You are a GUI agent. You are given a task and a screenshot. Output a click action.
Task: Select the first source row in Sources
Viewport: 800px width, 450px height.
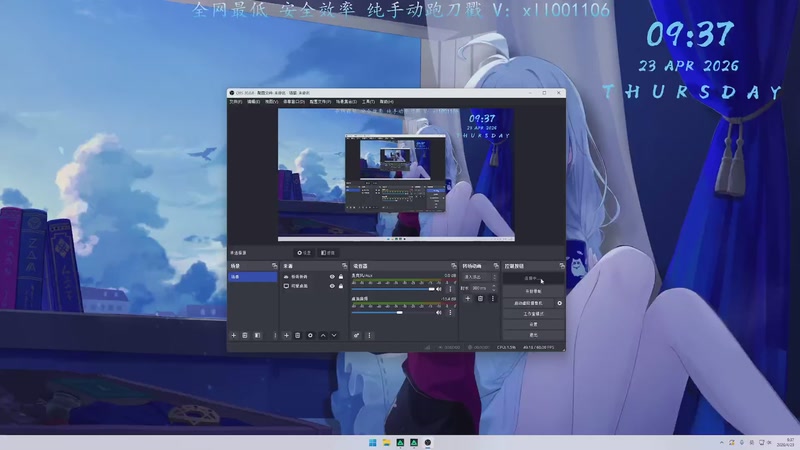point(313,277)
